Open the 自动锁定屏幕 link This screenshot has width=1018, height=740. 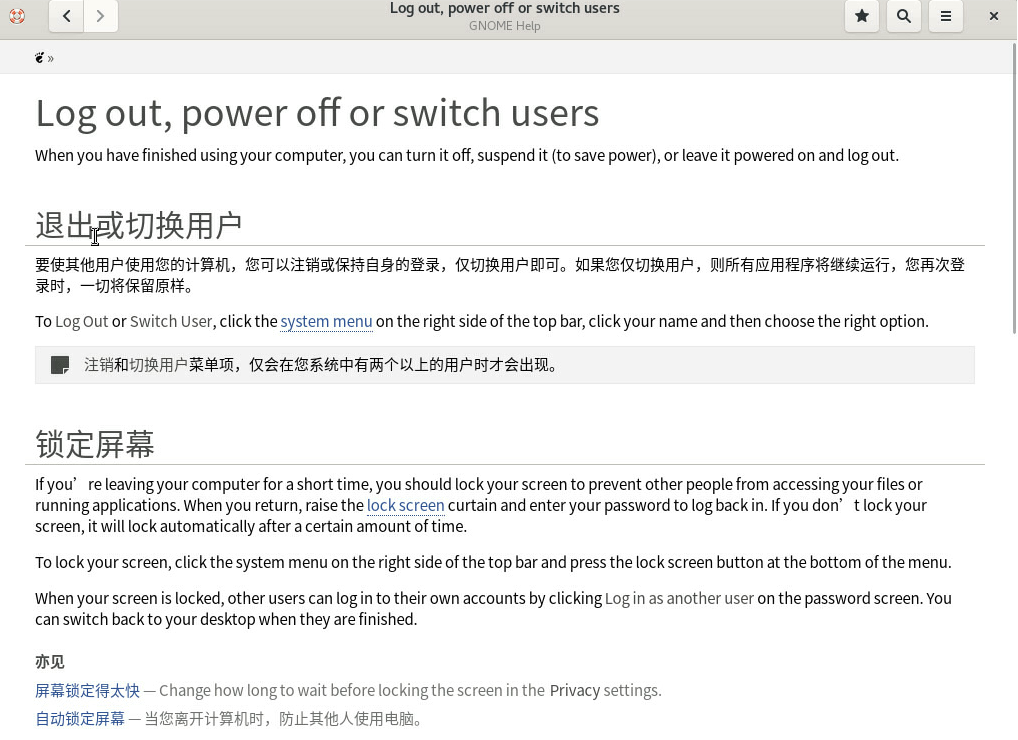[80, 718]
